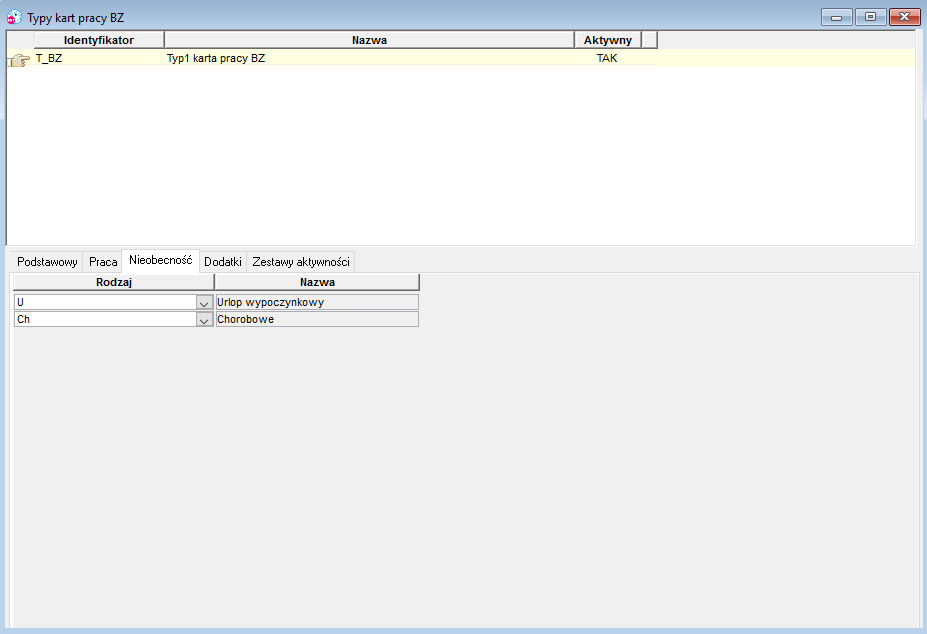The height and width of the screenshot is (634, 927).
Task: Switch to the Praca tab
Action: click(x=103, y=261)
